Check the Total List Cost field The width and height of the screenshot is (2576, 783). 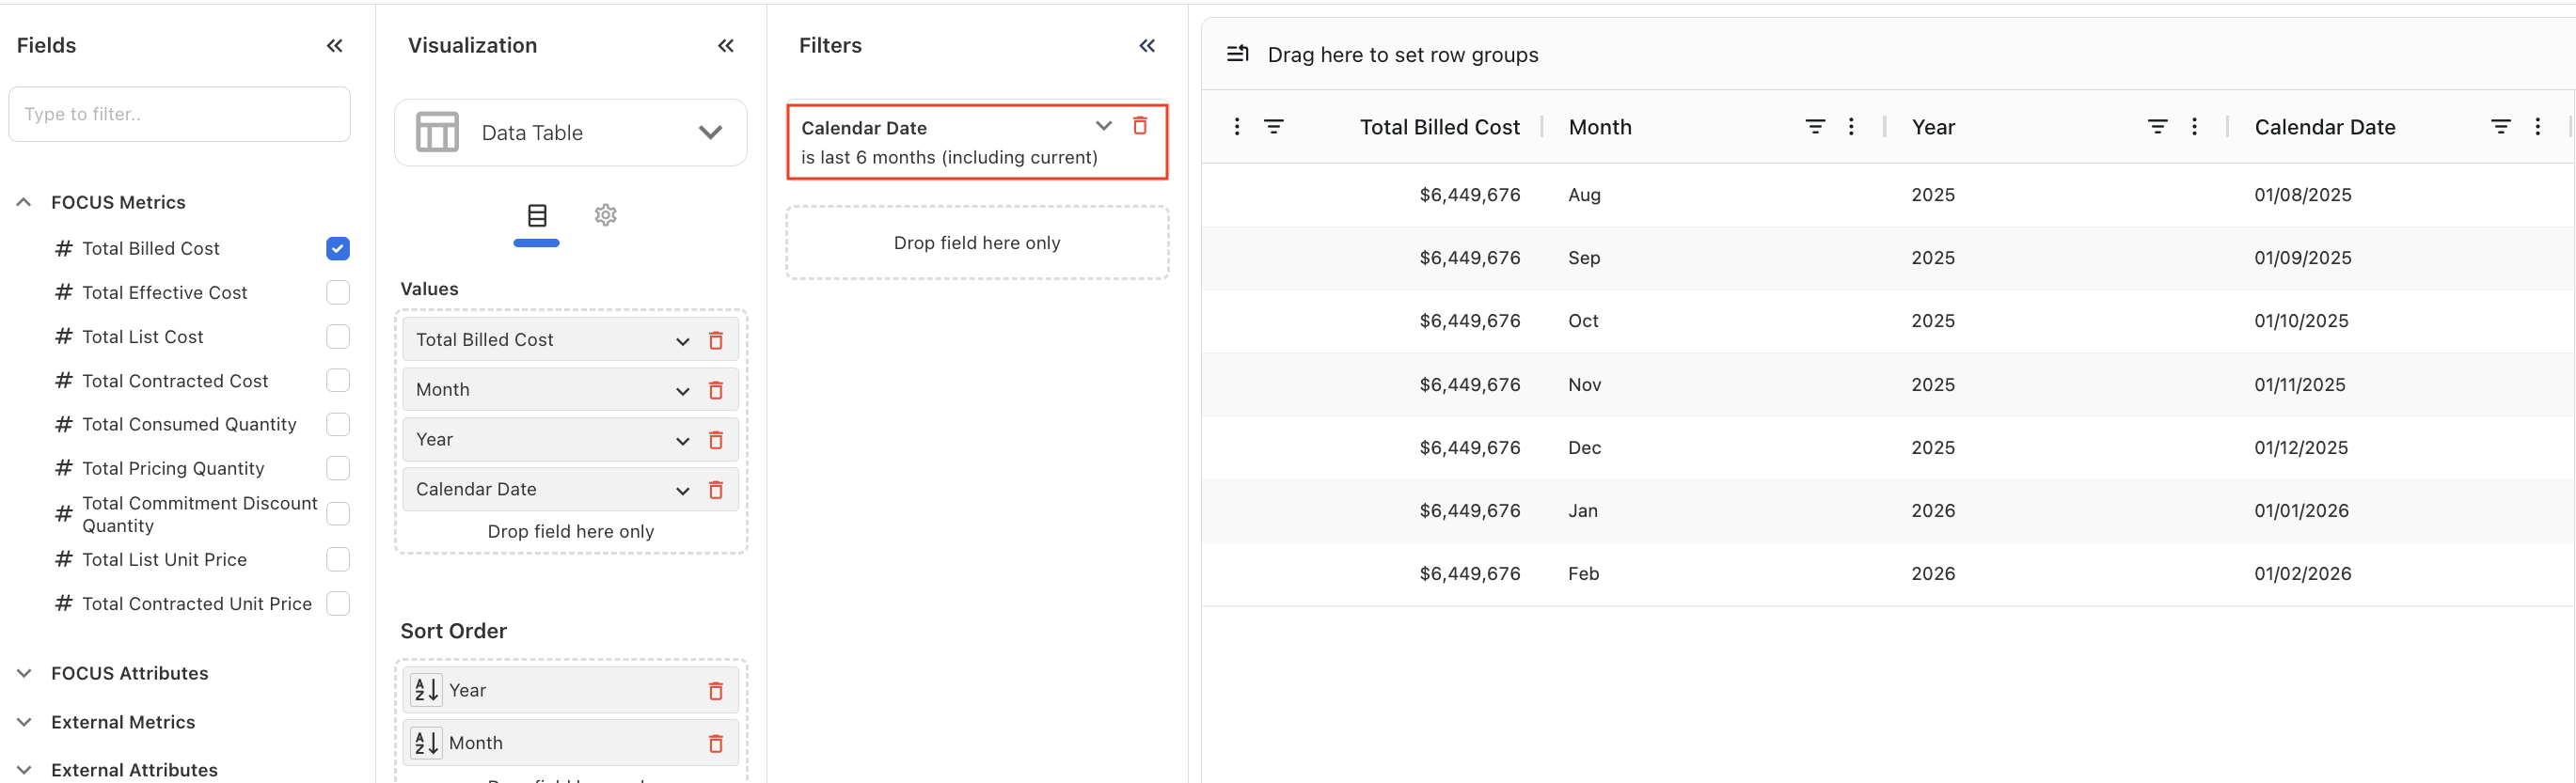pyautogui.click(x=338, y=337)
